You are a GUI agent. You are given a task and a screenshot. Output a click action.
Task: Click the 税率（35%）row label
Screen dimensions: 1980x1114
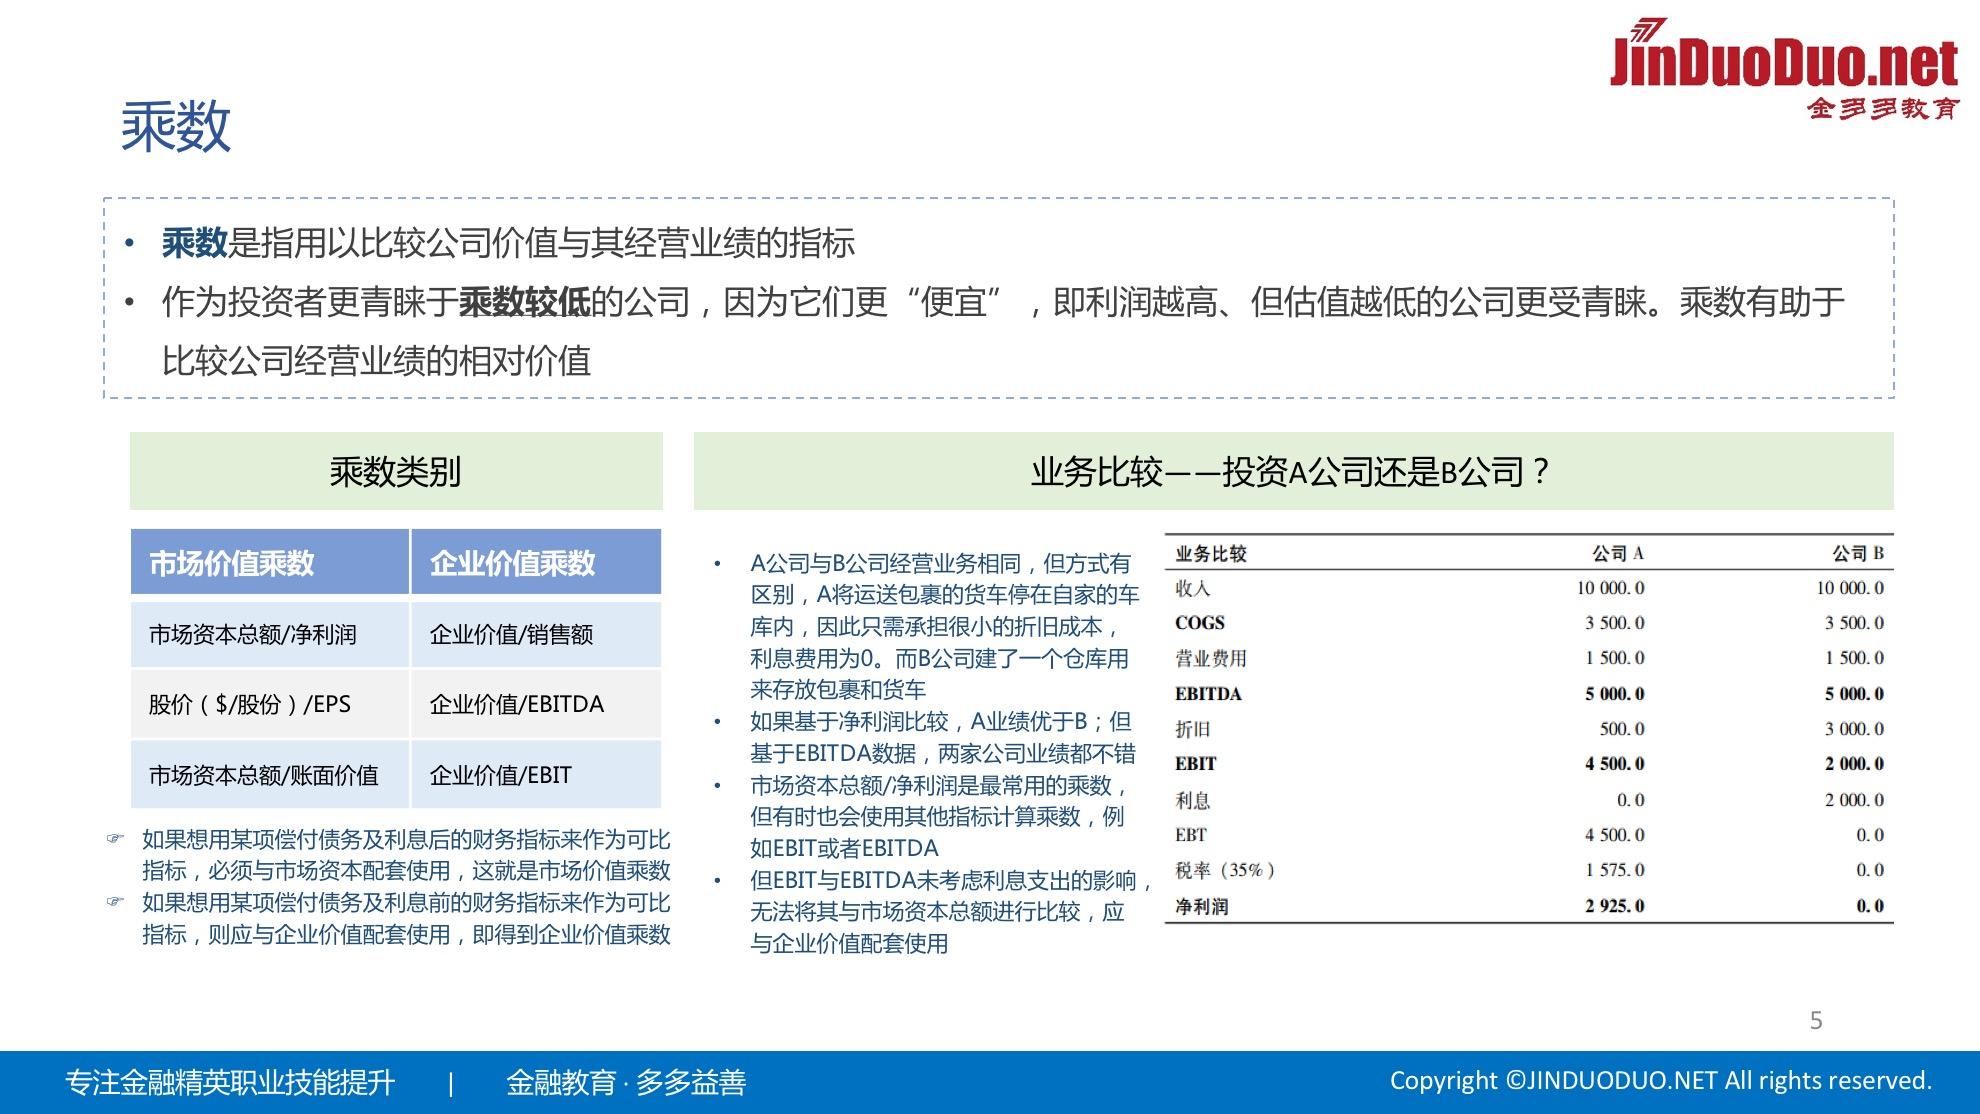[1226, 870]
